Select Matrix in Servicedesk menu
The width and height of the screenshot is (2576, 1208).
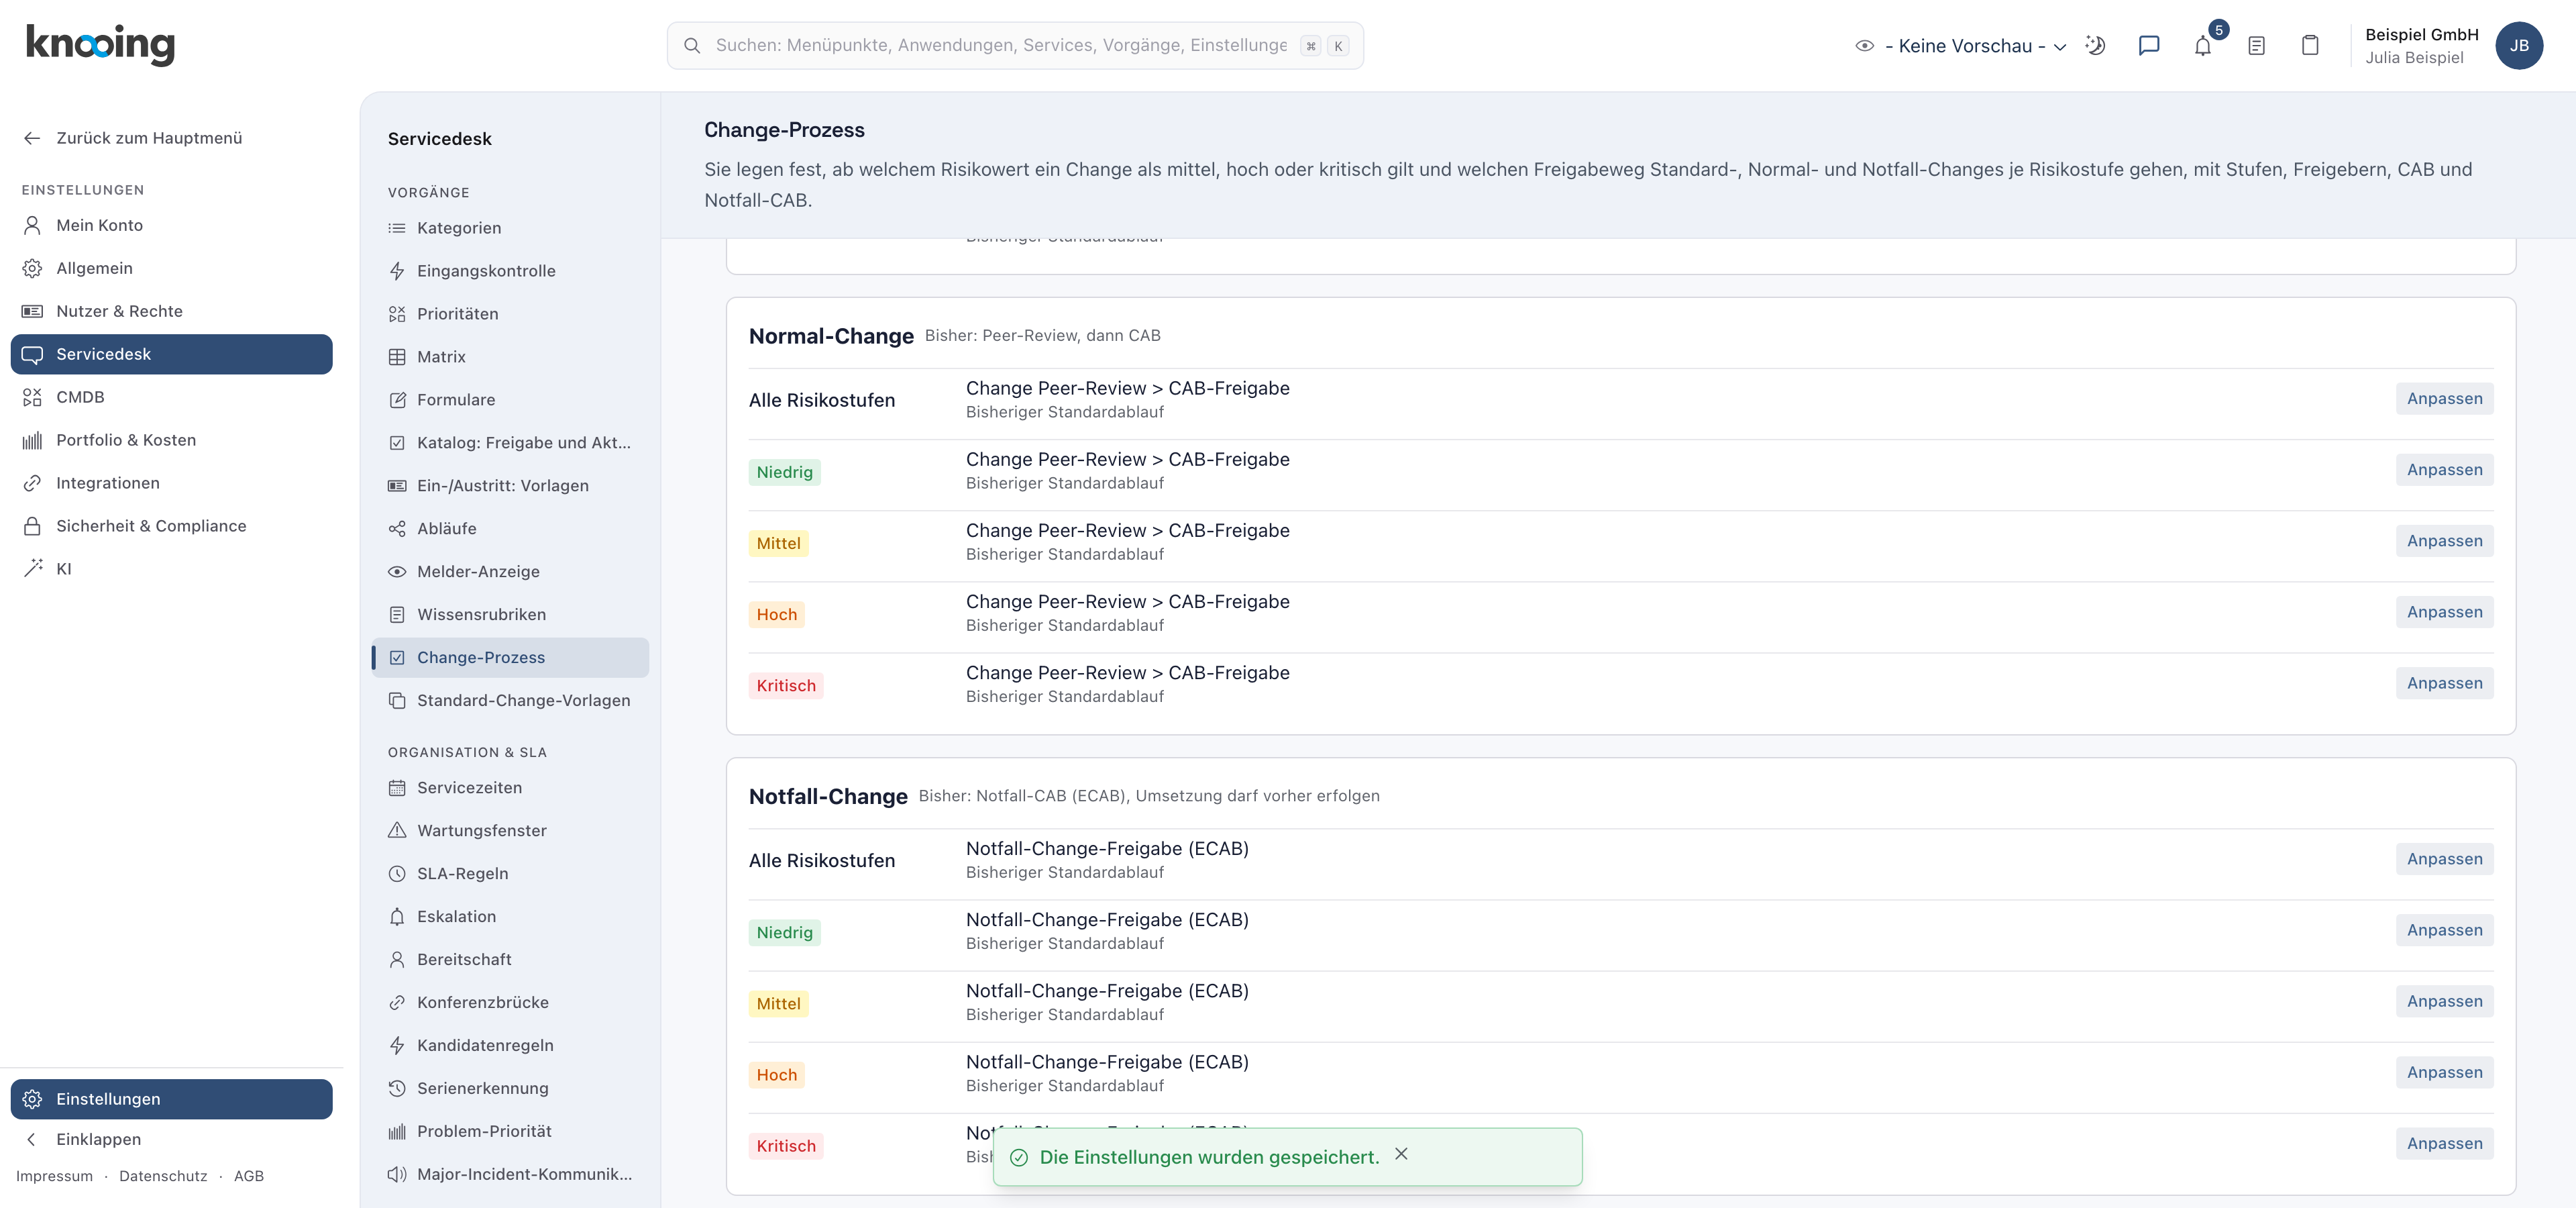(510, 358)
